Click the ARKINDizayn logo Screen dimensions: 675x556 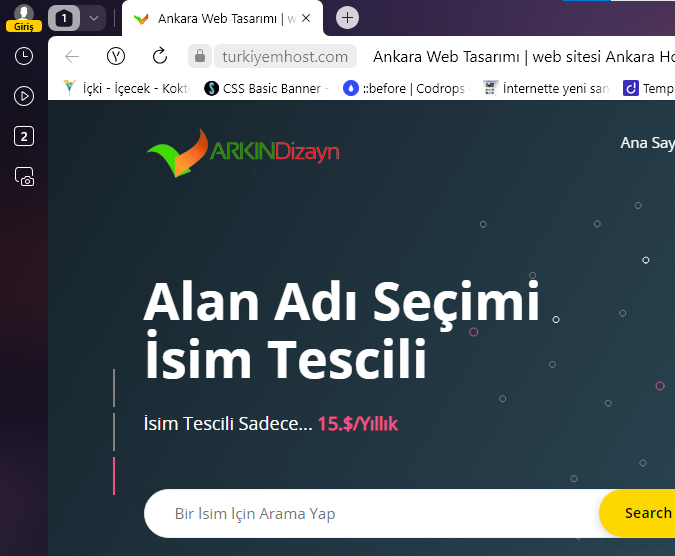pyautogui.click(x=243, y=152)
